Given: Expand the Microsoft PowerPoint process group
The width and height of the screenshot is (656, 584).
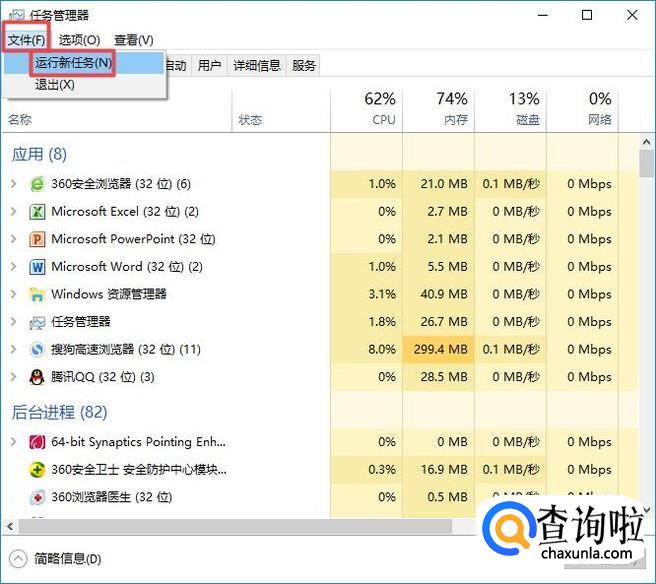Looking at the screenshot, I should pyautogui.click(x=13, y=239).
